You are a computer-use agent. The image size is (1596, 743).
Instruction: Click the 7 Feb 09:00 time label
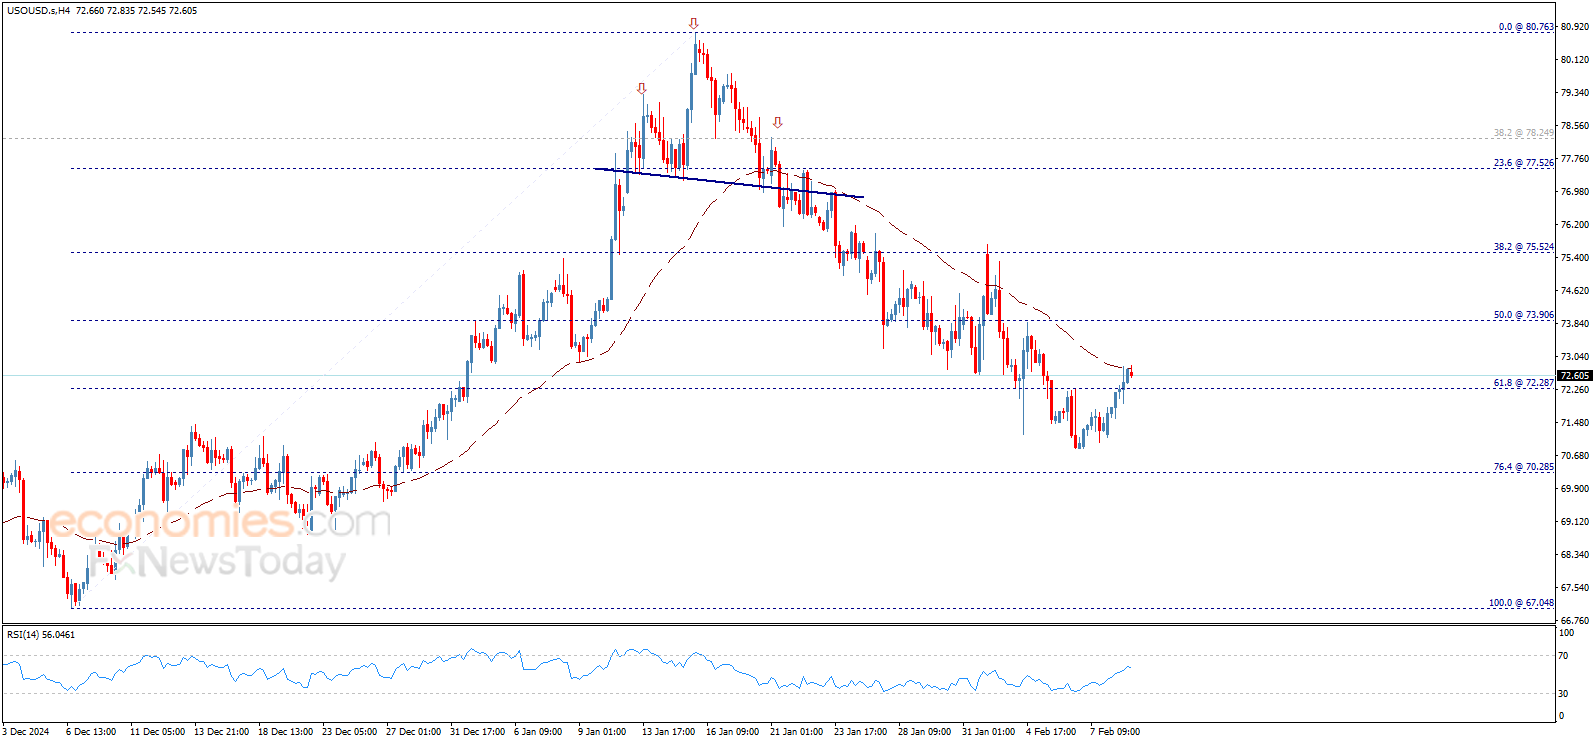(x=1115, y=732)
